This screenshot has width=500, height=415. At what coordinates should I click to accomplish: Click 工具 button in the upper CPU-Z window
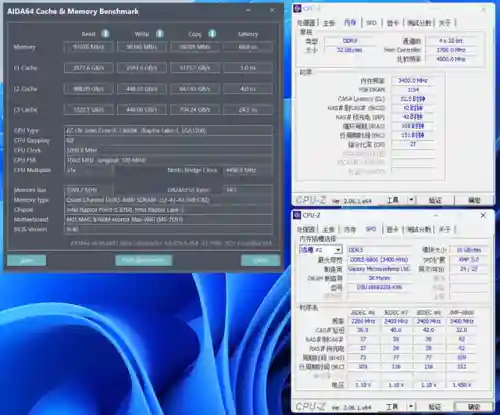(x=392, y=200)
